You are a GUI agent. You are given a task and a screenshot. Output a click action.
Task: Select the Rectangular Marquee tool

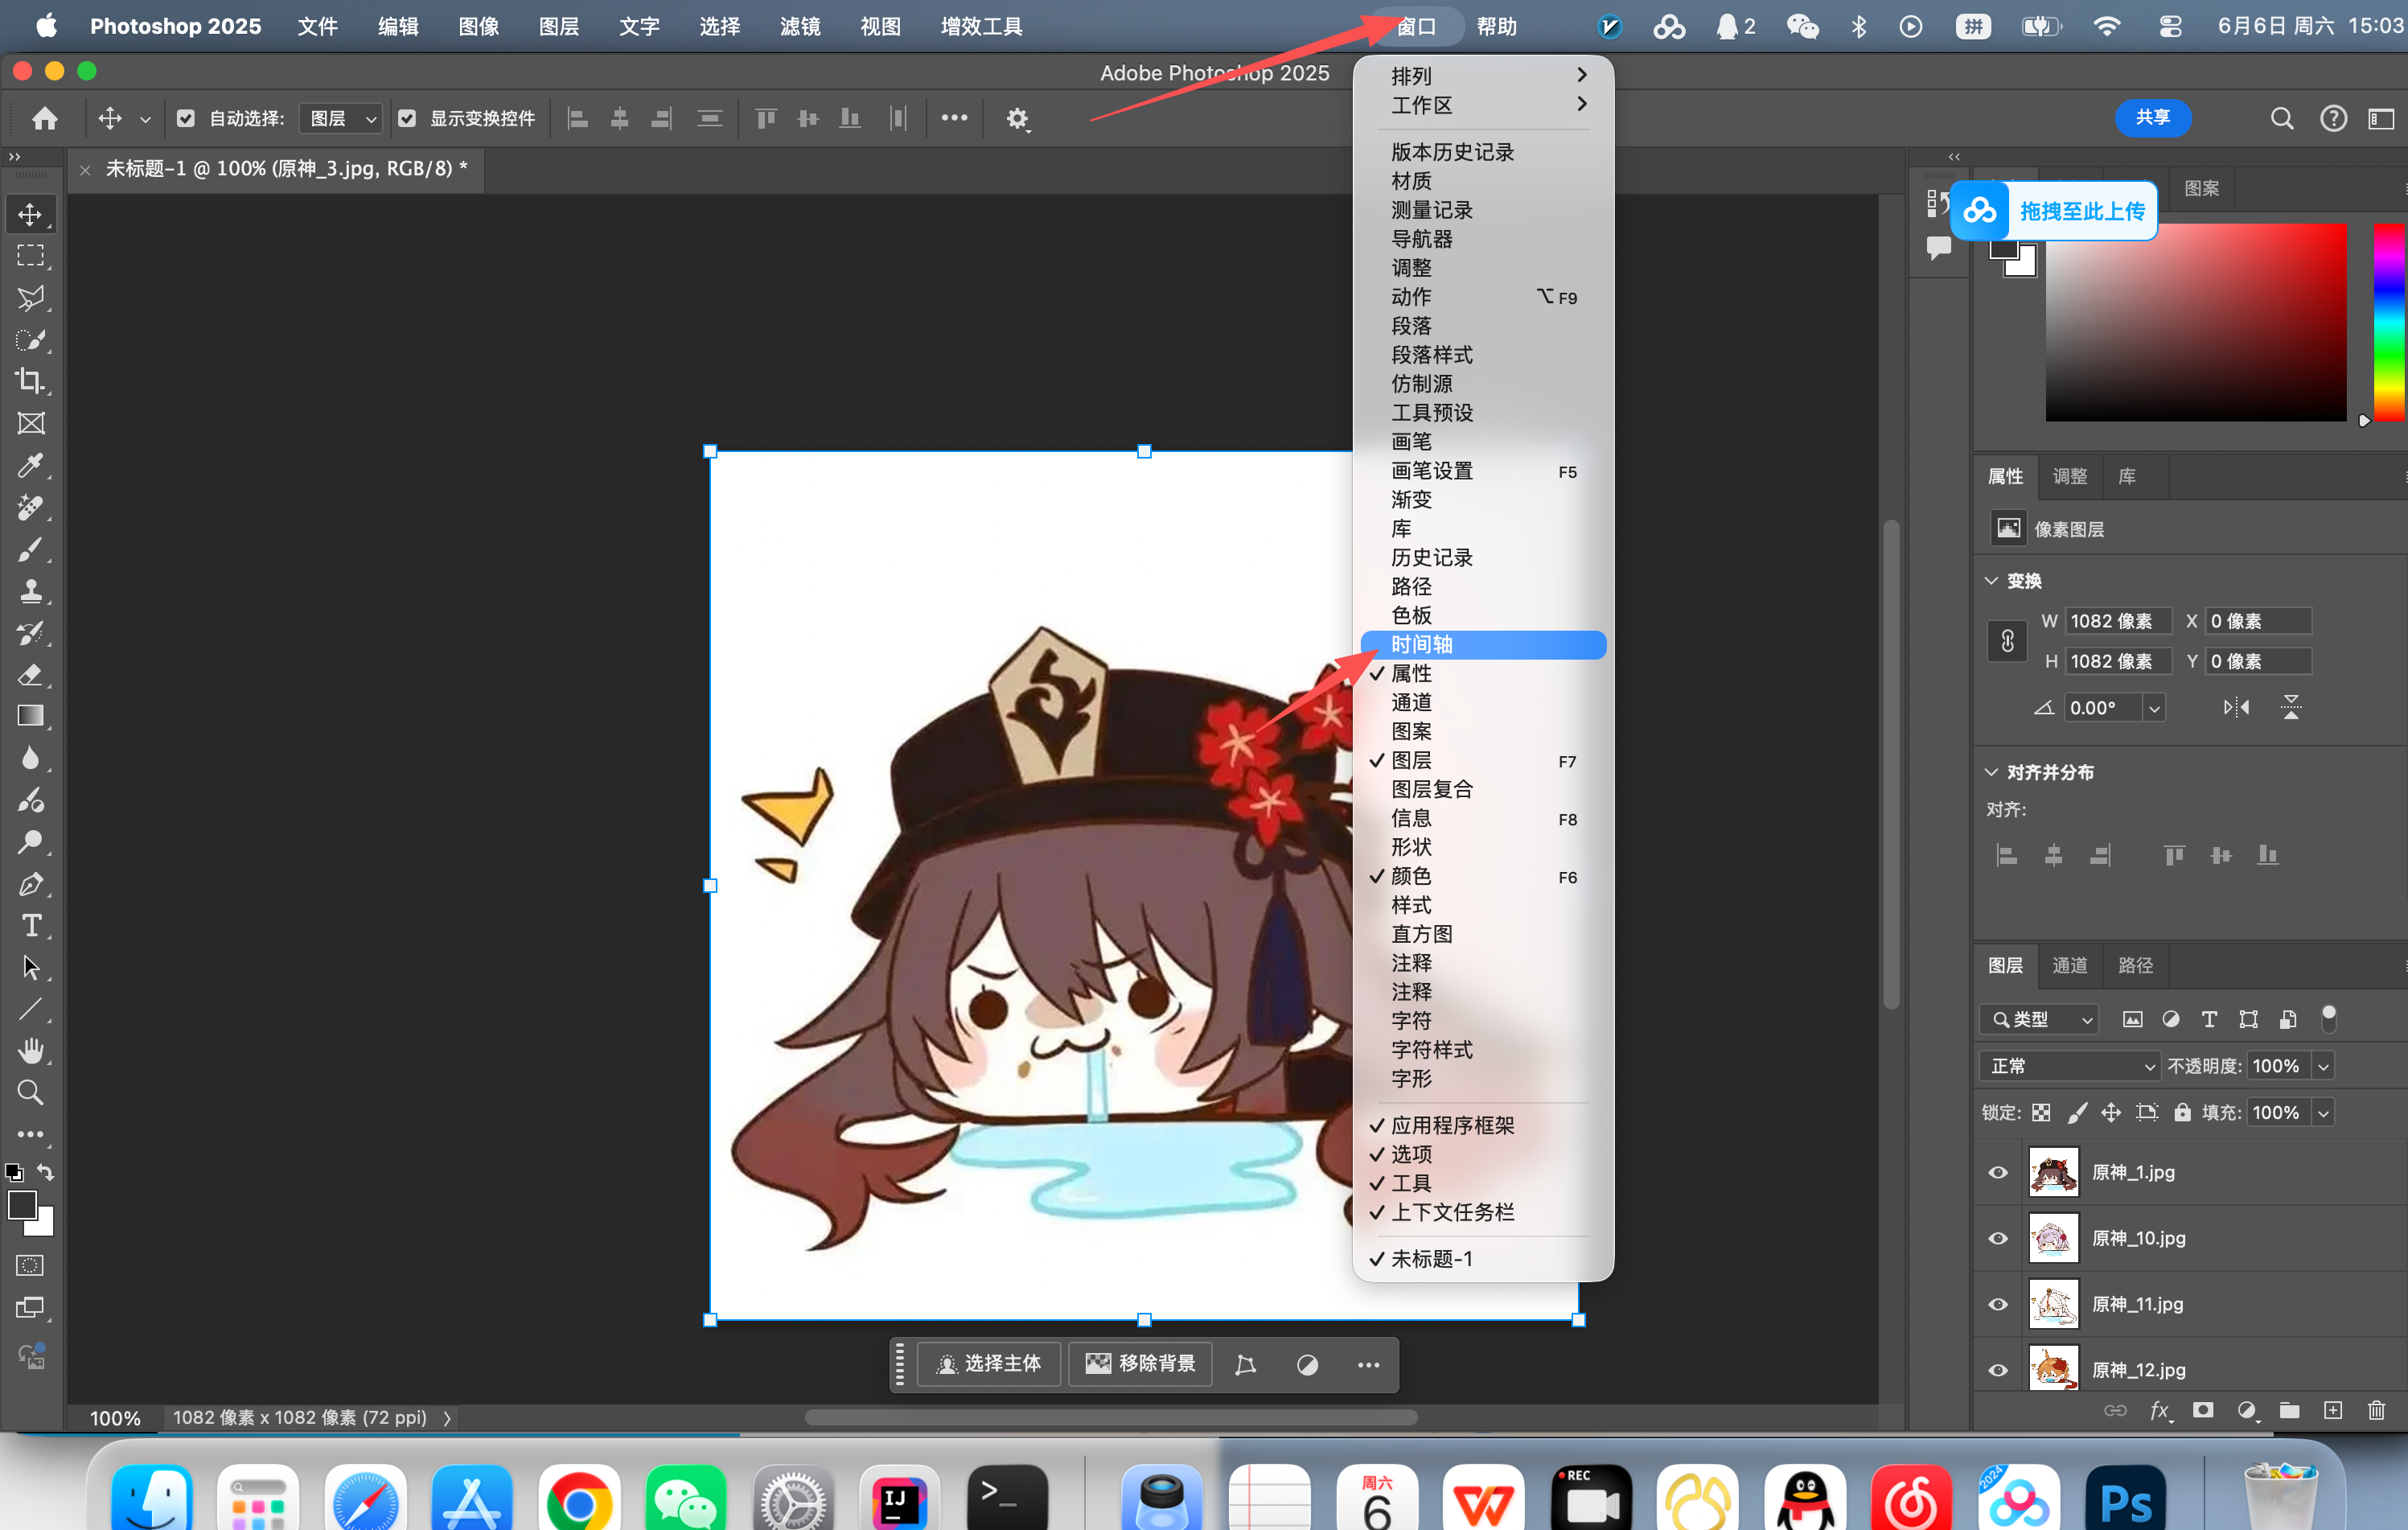(31, 256)
